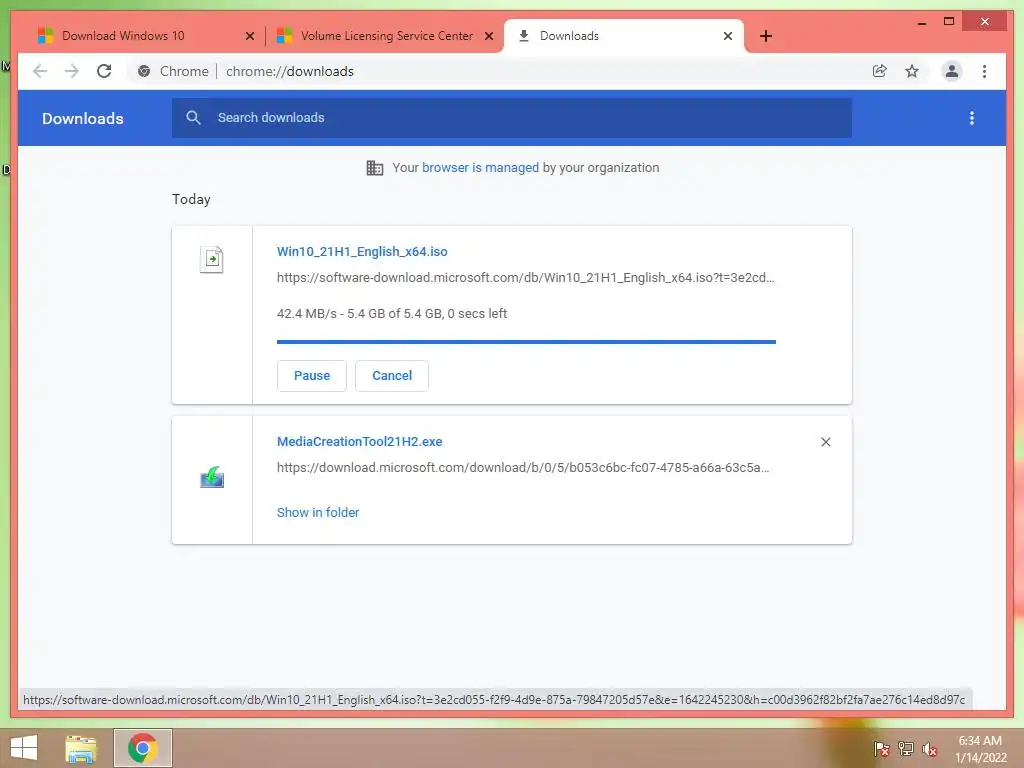Click the muted volume tray icon
The height and width of the screenshot is (768, 1024).
click(930, 749)
